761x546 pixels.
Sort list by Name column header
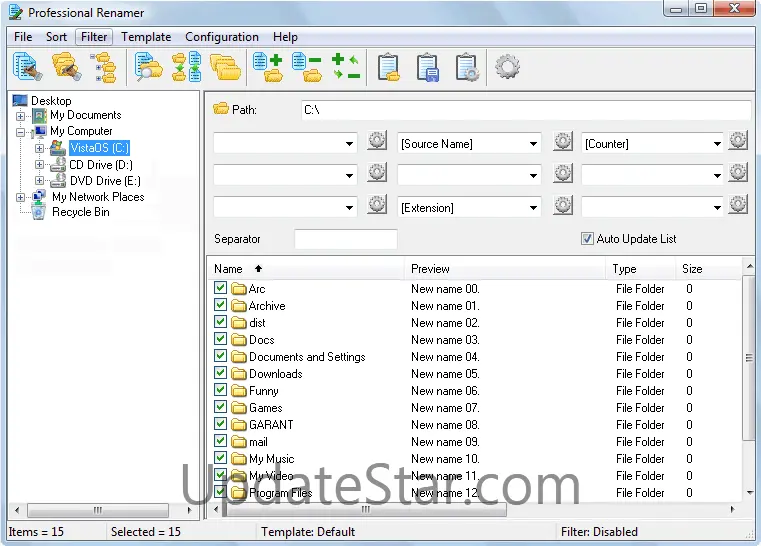[306, 269]
